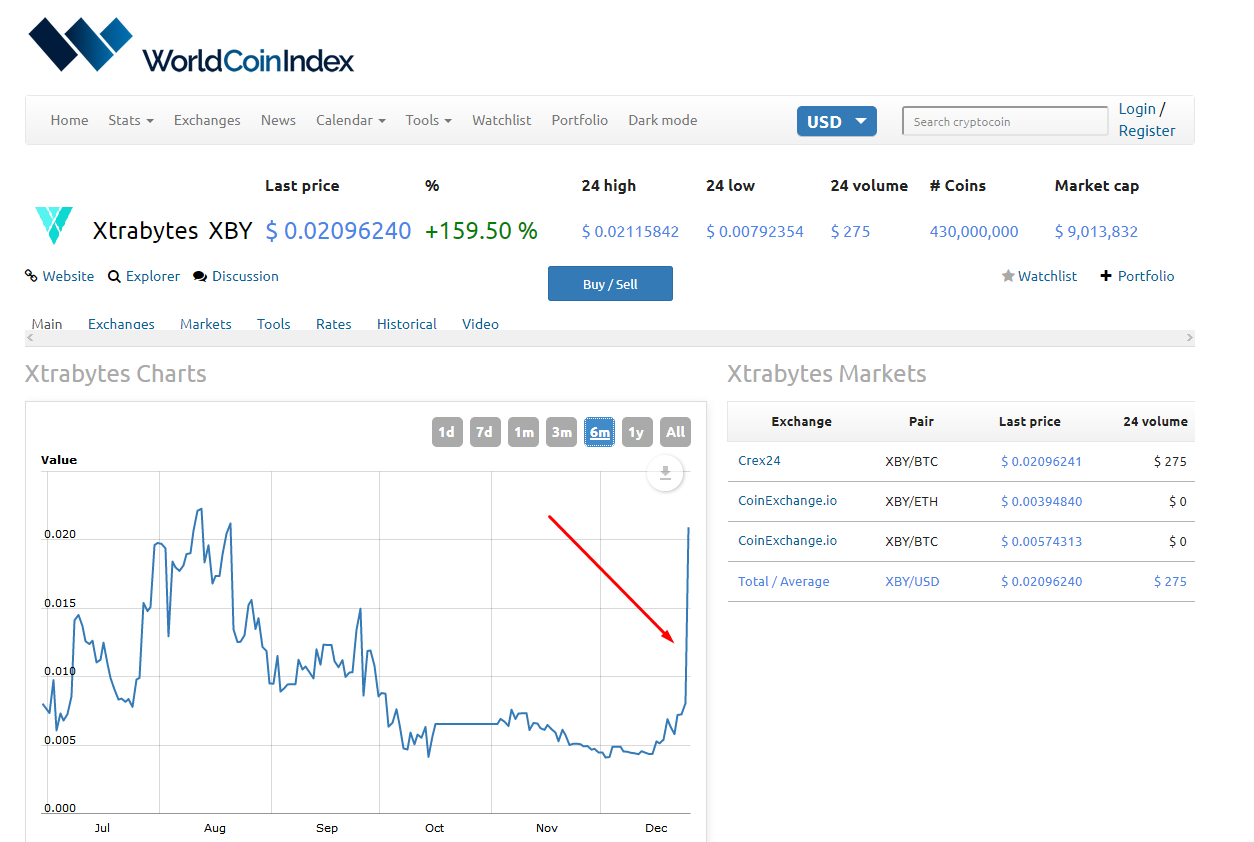This screenshot has height=842, width=1254.
Task: Open Portfolio in the top navbar
Action: 580,120
